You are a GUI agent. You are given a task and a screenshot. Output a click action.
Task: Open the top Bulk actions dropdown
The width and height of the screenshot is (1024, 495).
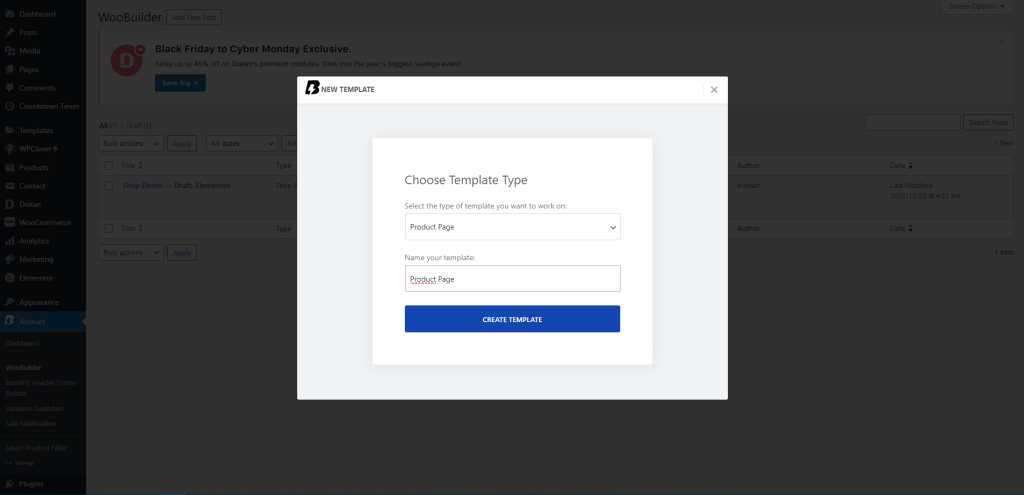tap(131, 143)
